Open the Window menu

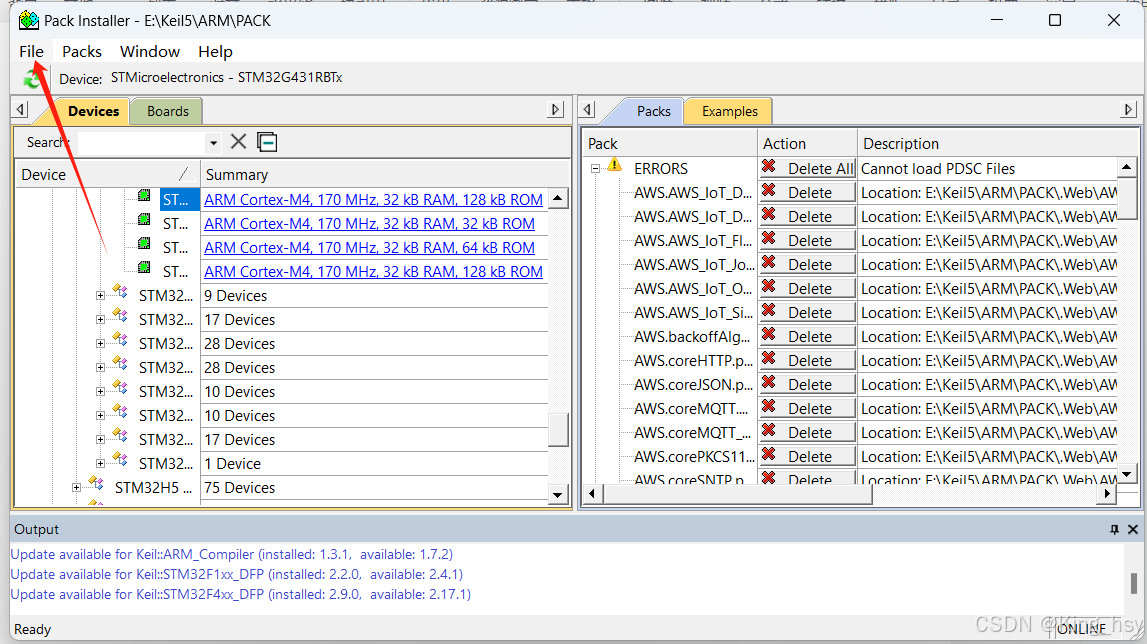(150, 51)
